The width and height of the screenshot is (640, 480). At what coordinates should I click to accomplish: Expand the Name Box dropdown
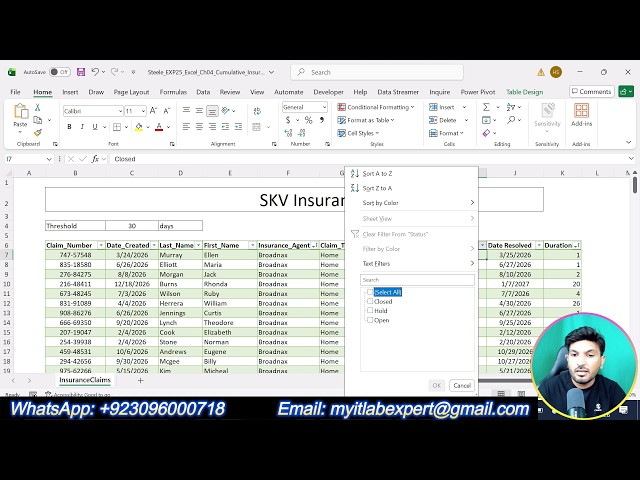(x=49, y=159)
